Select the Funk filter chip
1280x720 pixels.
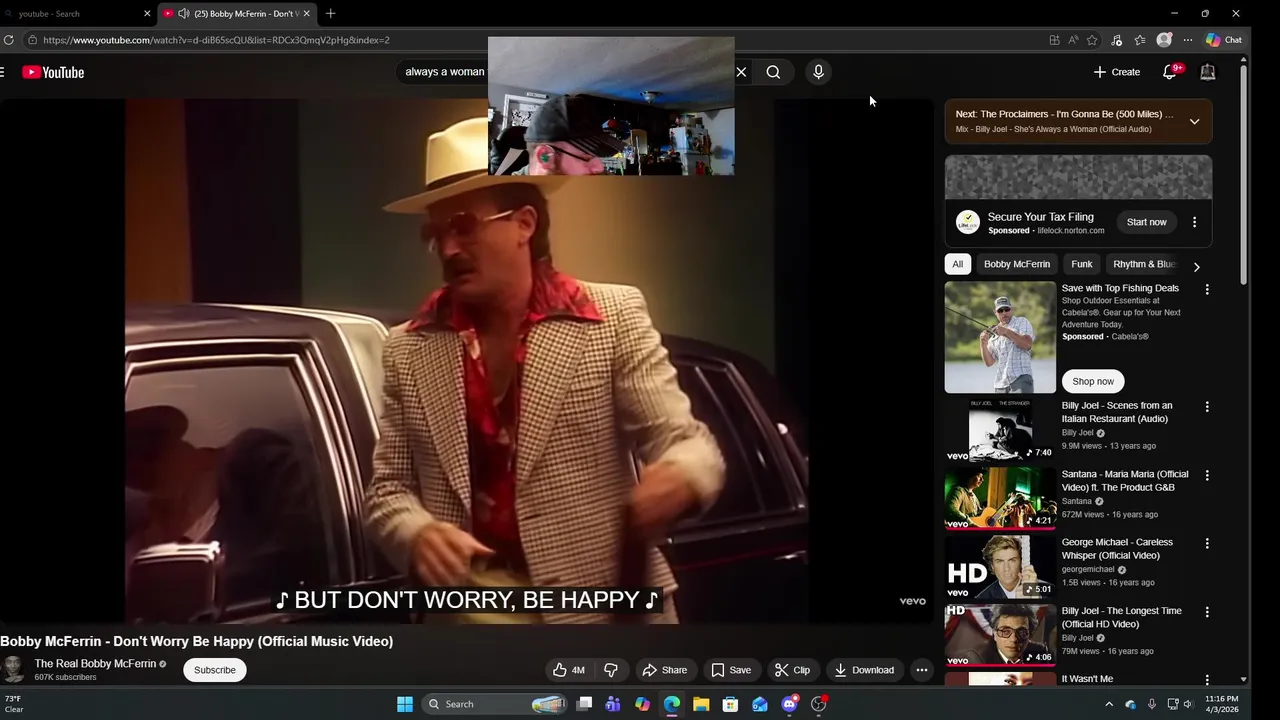[1082, 264]
